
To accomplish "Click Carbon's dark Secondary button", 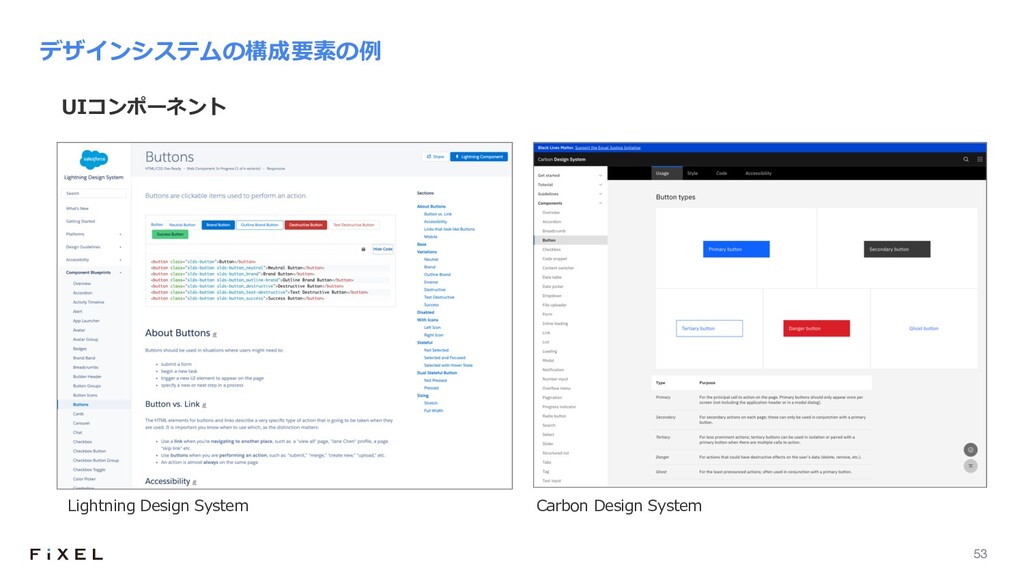I will click(897, 249).
